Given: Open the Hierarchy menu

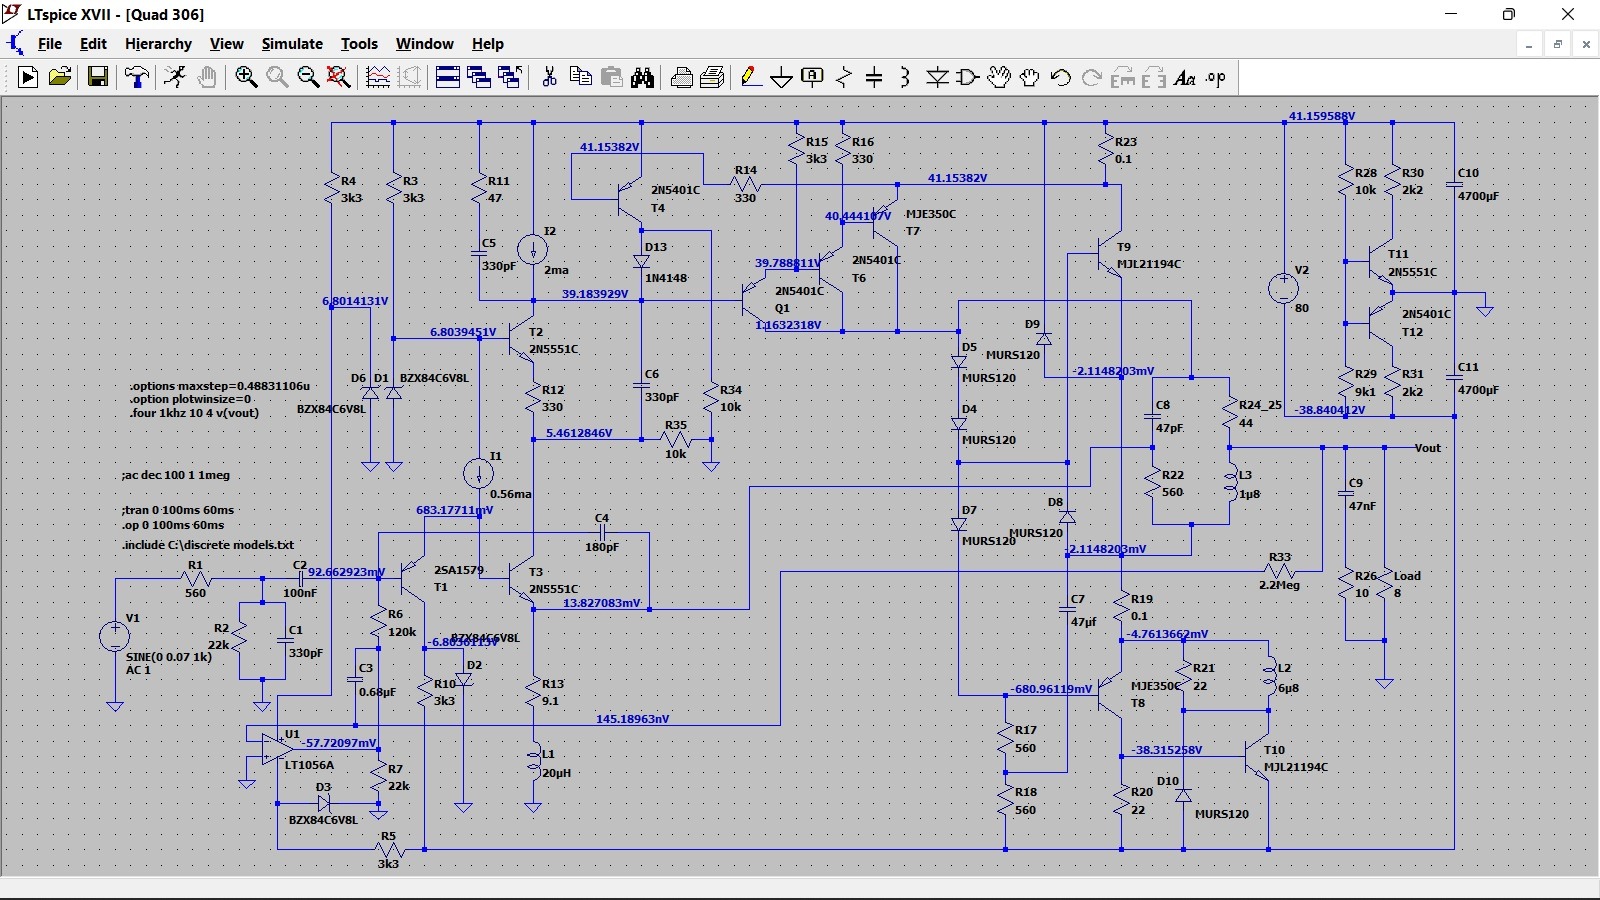Looking at the screenshot, I should pyautogui.click(x=158, y=44).
